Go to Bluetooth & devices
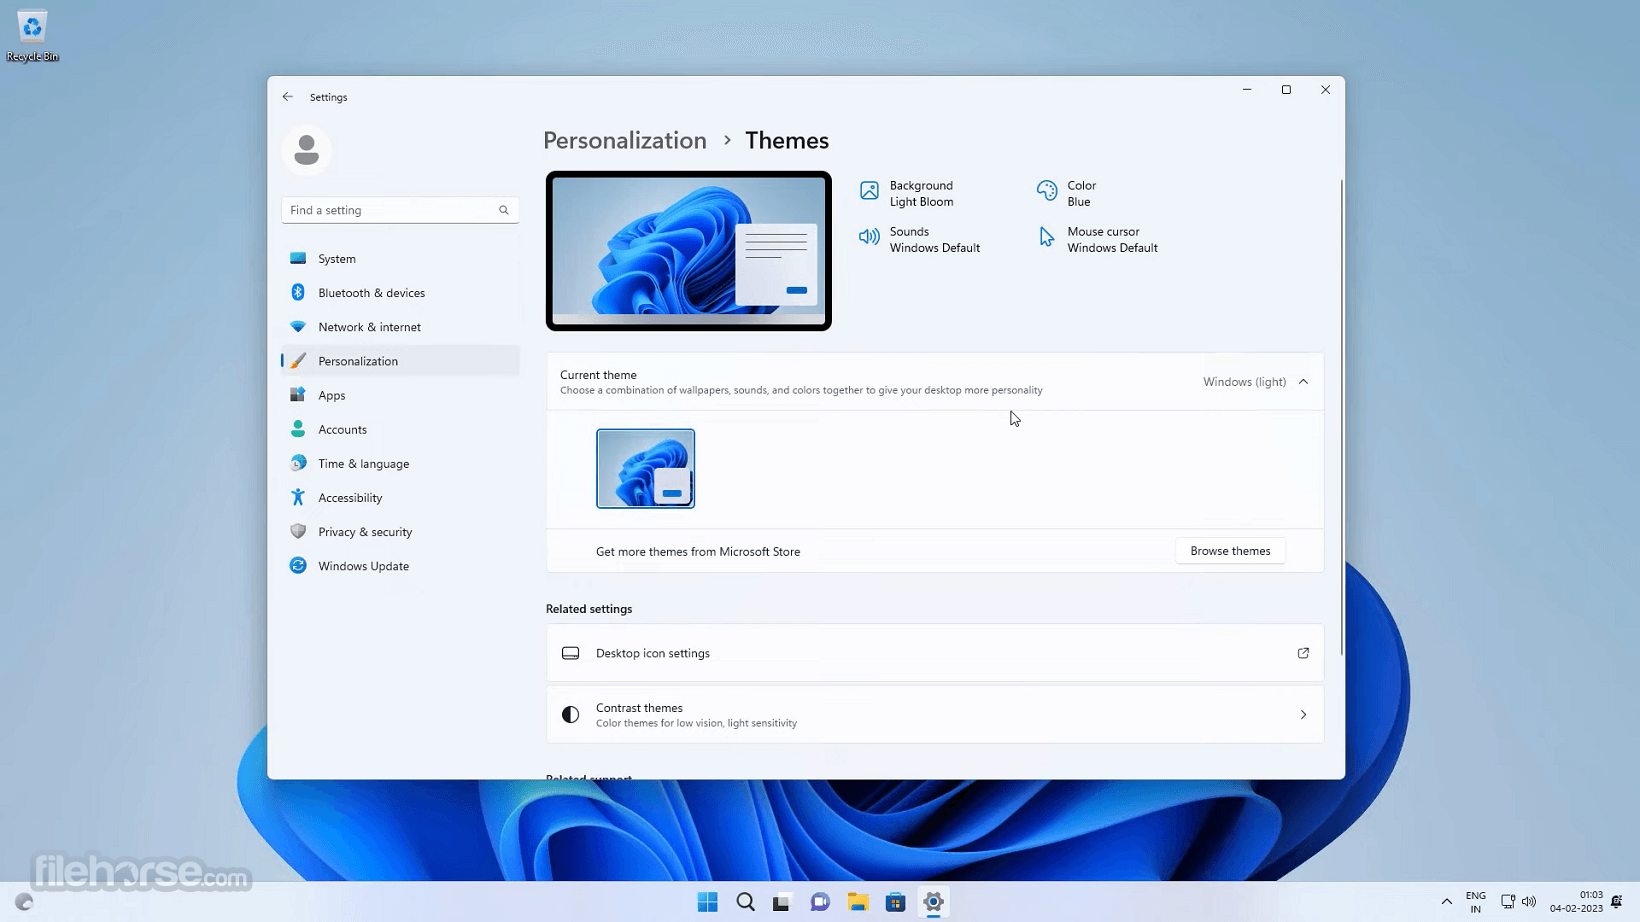The image size is (1640, 922). (x=371, y=293)
